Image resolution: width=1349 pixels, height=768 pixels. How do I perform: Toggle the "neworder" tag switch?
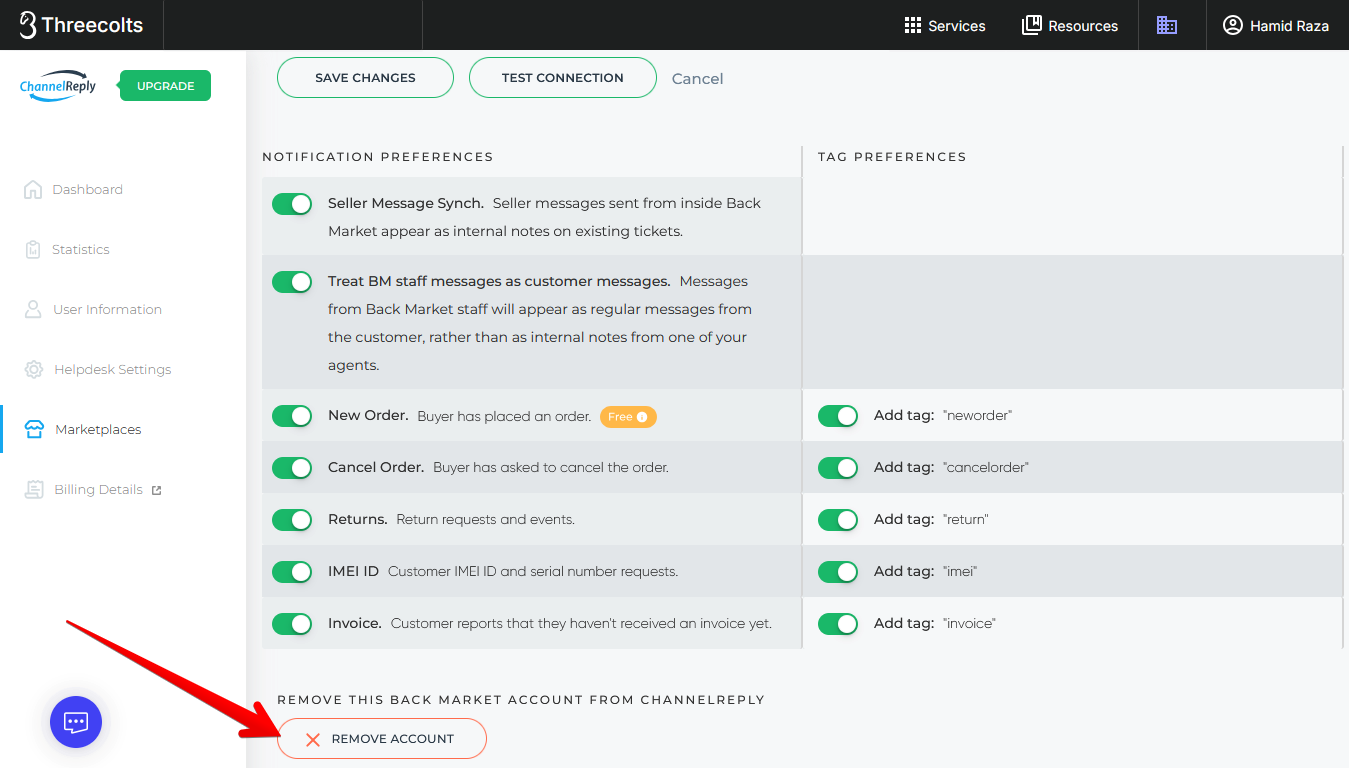[x=838, y=416]
